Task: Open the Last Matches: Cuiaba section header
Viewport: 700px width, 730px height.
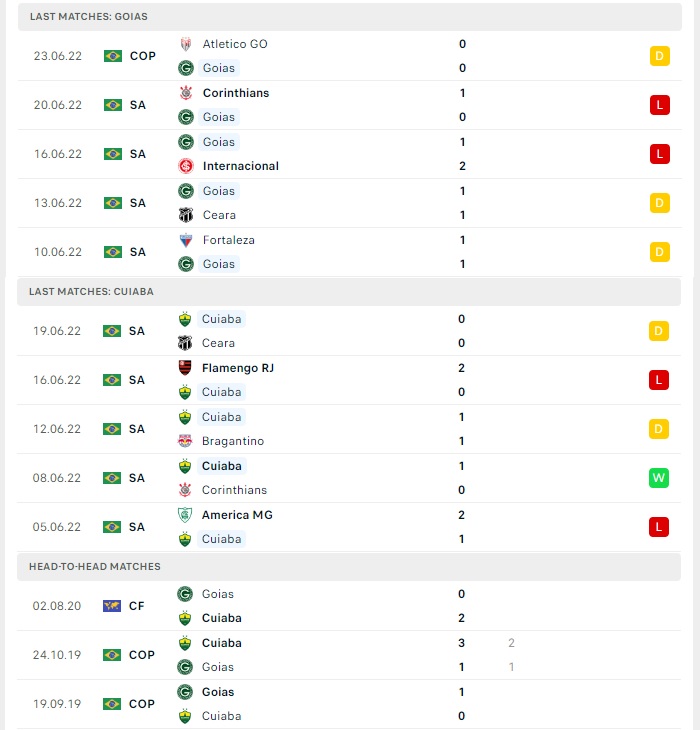Action: point(349,292)
